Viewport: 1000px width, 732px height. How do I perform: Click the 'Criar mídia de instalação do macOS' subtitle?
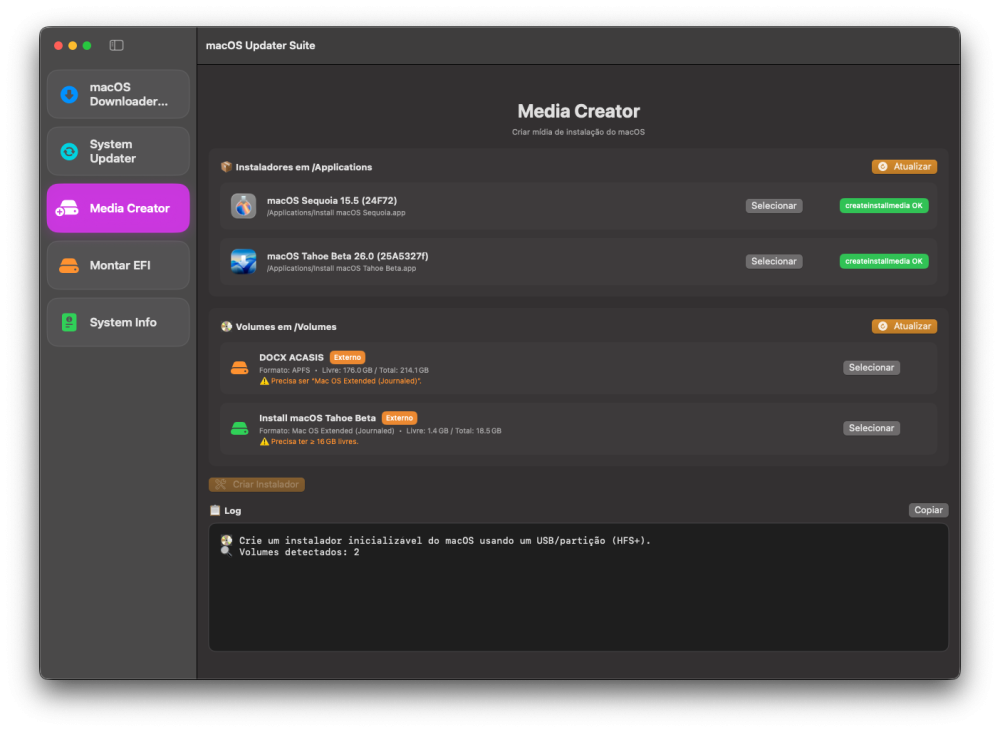(578, 133)
